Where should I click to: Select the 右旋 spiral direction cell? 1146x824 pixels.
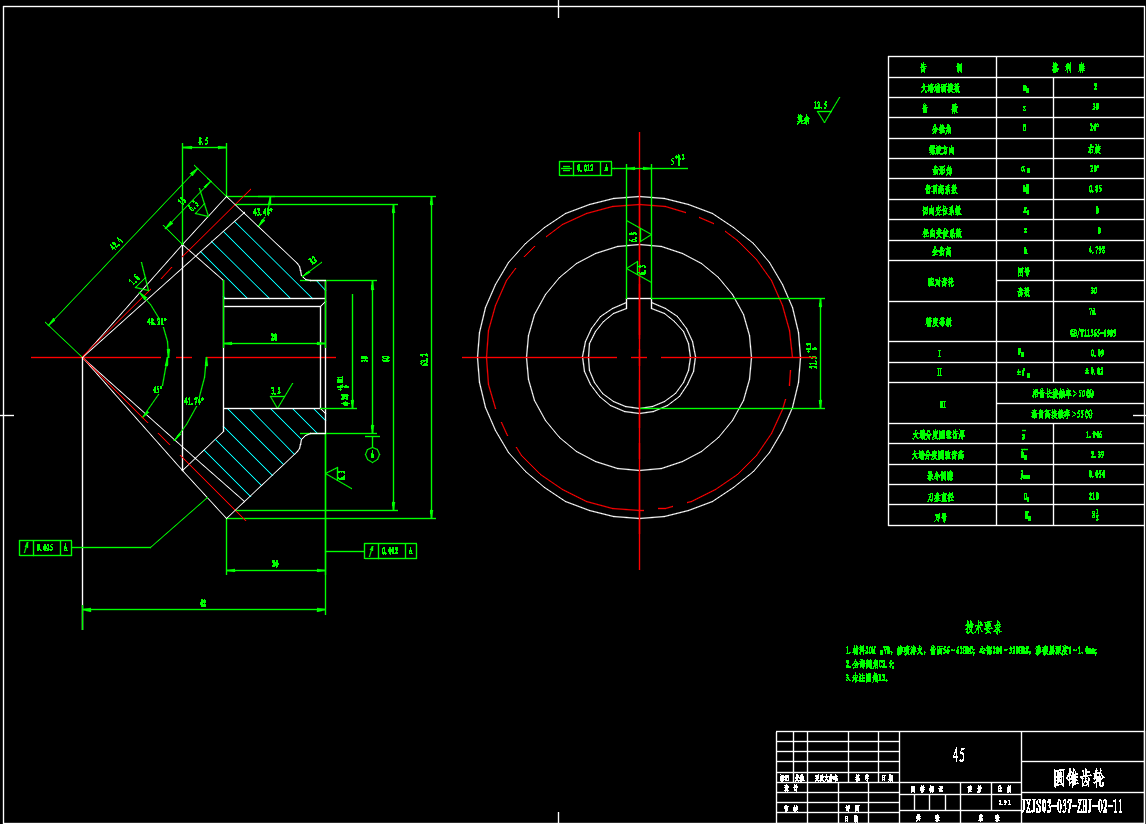1094,149
